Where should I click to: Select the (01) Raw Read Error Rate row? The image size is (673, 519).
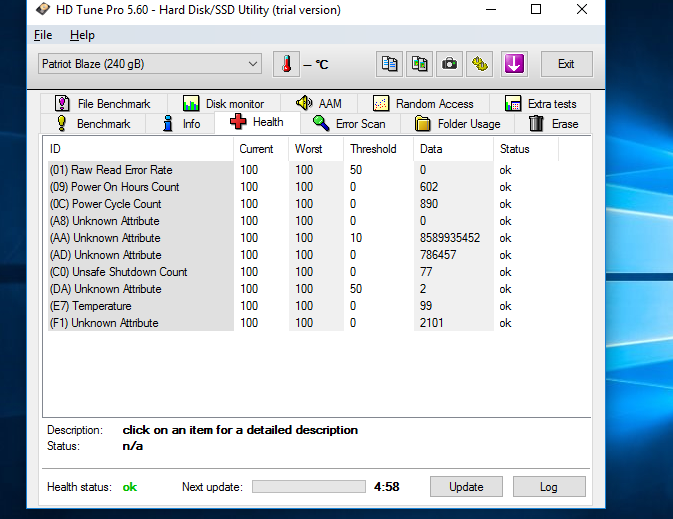point(303,170)
